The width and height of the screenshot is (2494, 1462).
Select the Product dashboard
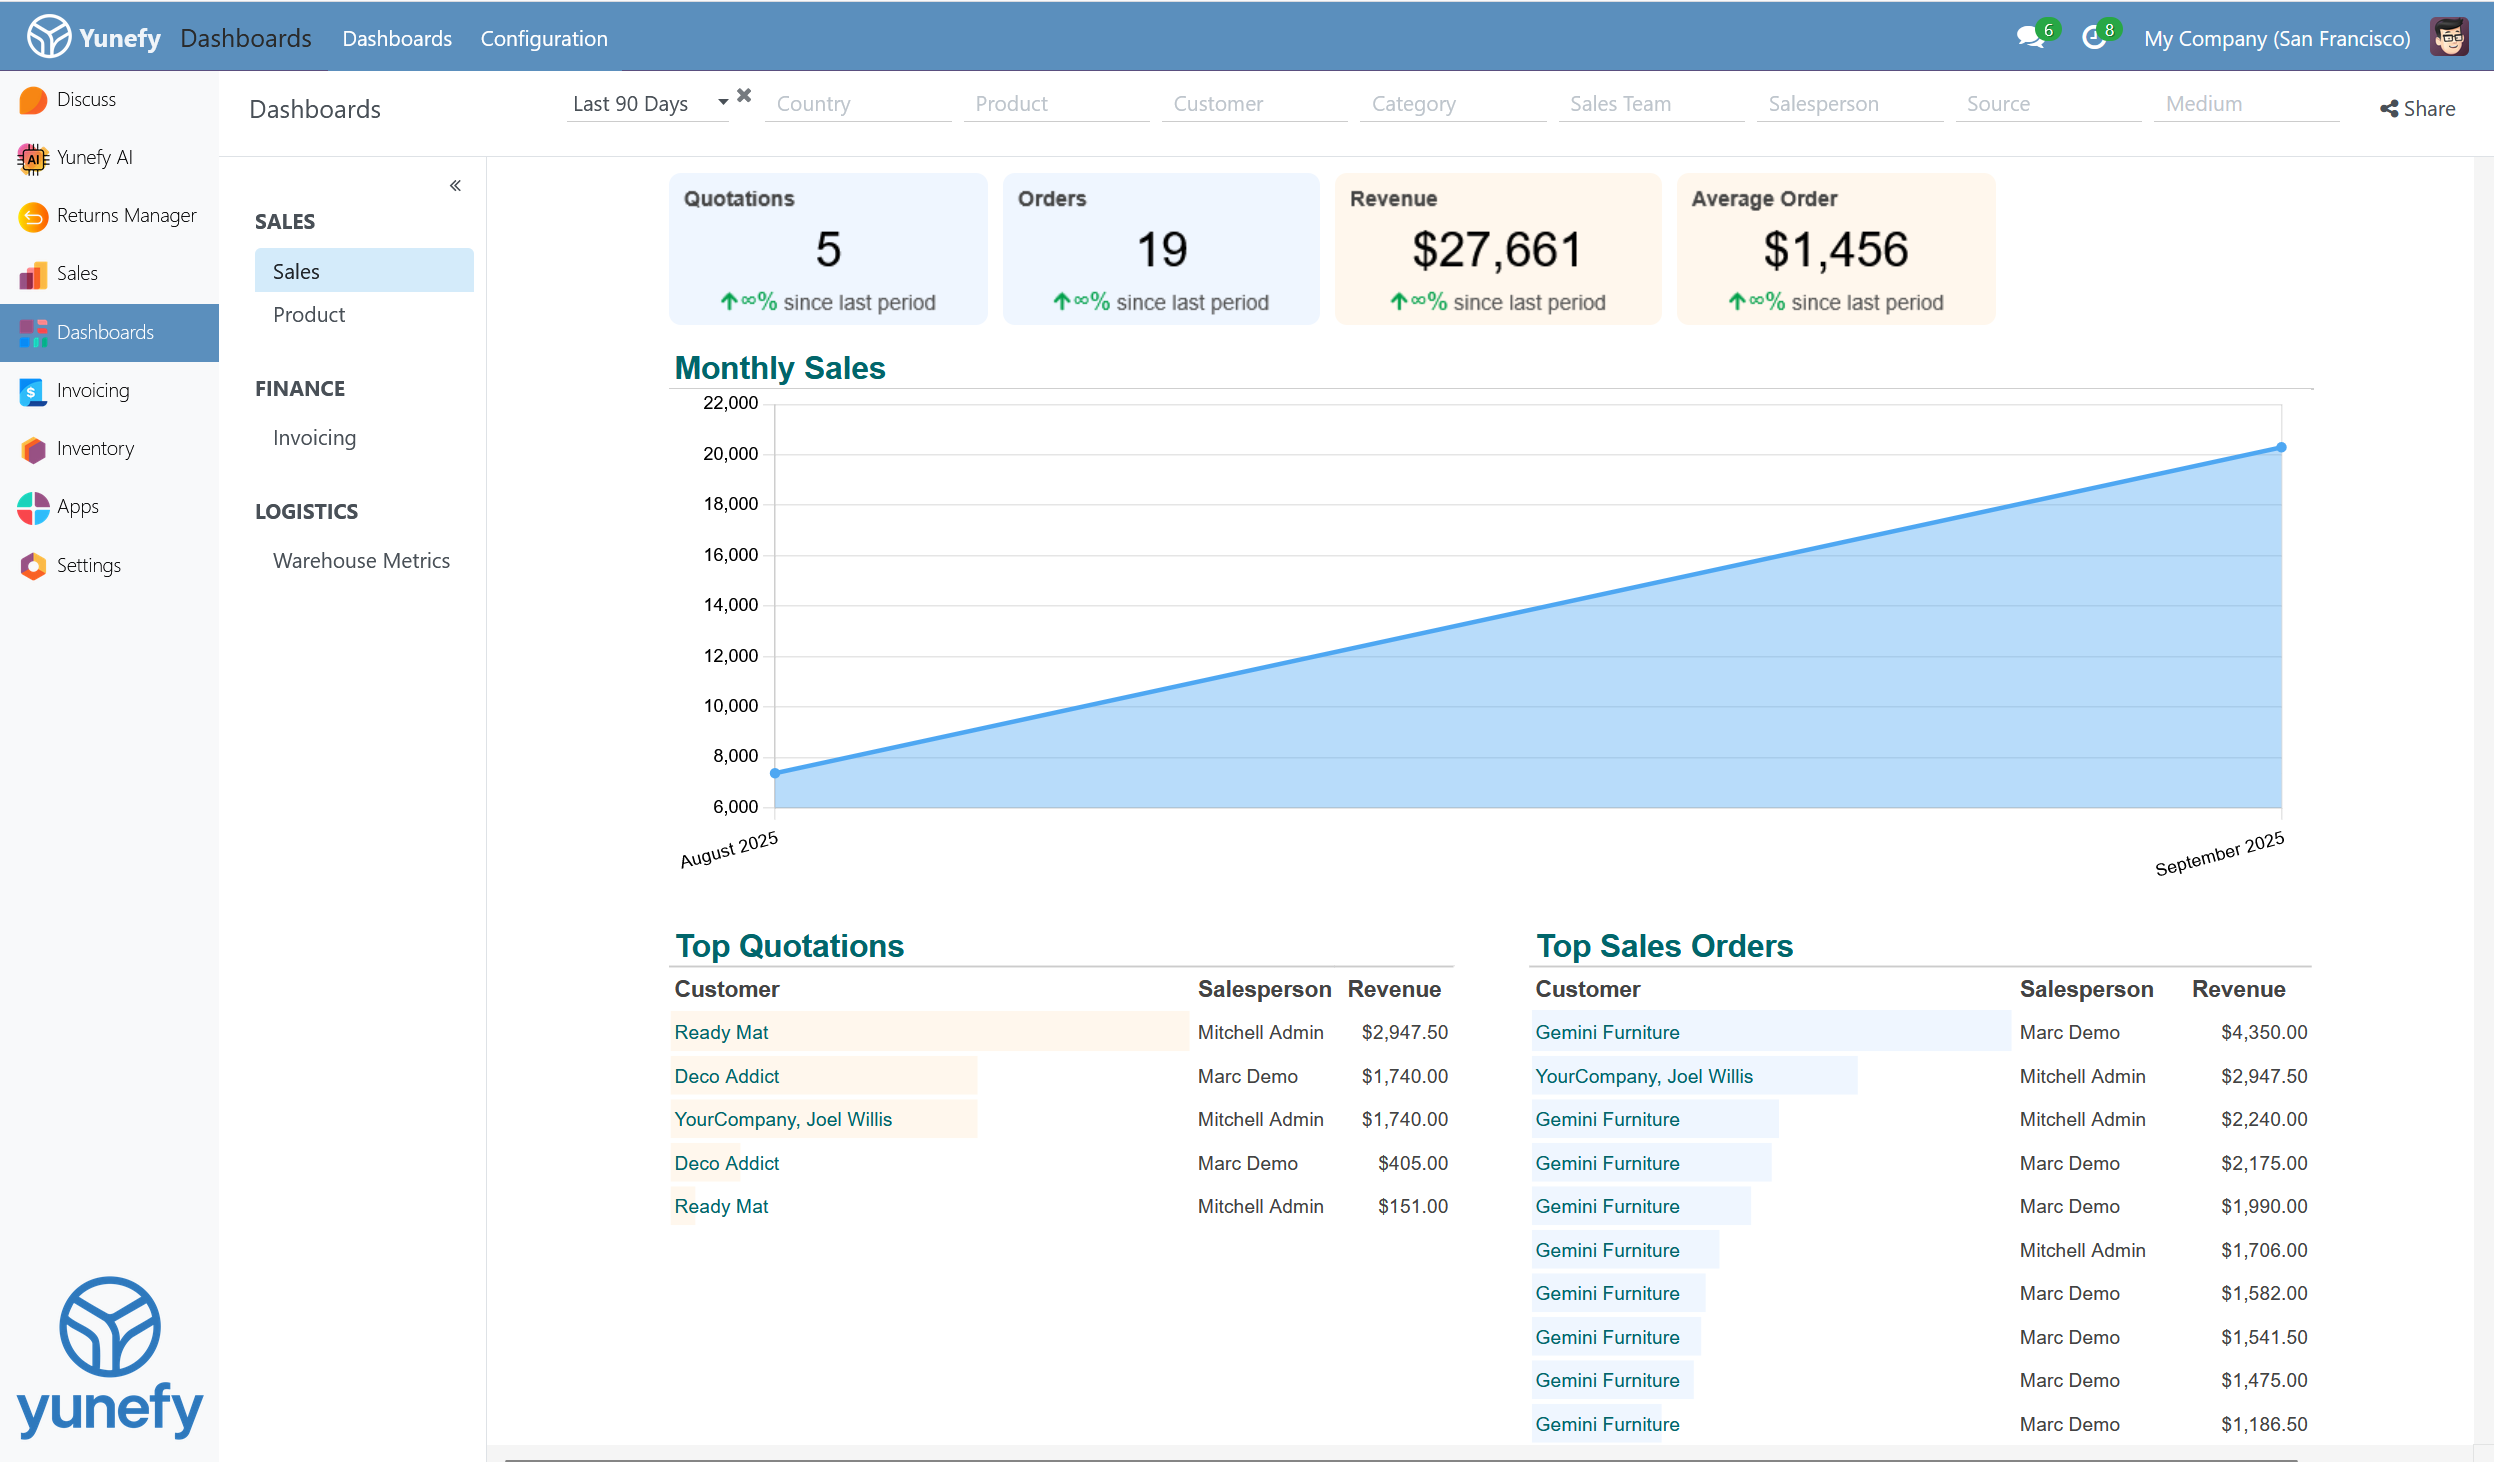[309, 315]
